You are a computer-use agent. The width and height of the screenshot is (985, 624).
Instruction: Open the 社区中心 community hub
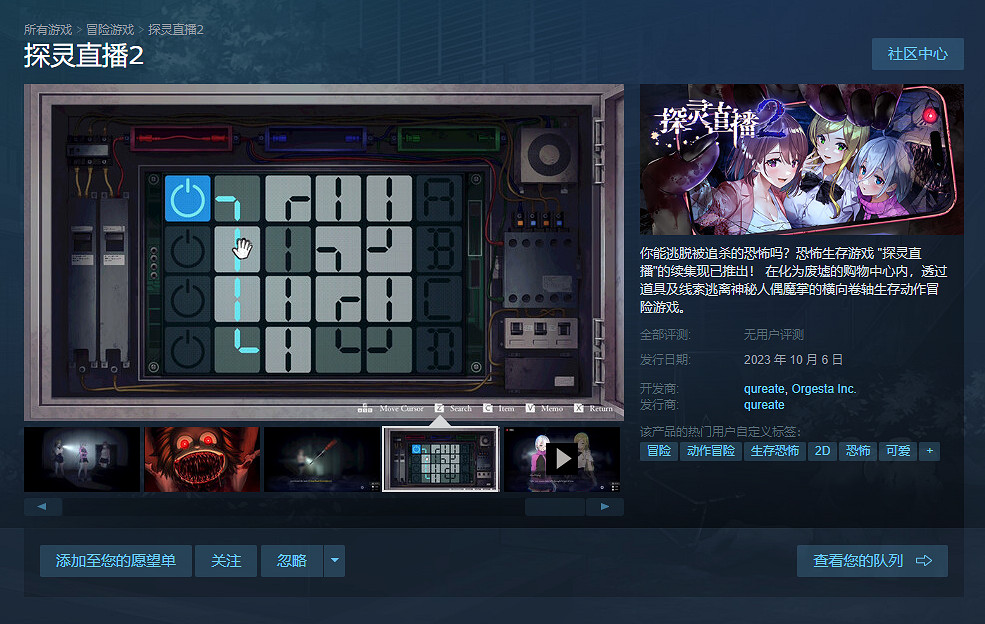coord(917,54)
